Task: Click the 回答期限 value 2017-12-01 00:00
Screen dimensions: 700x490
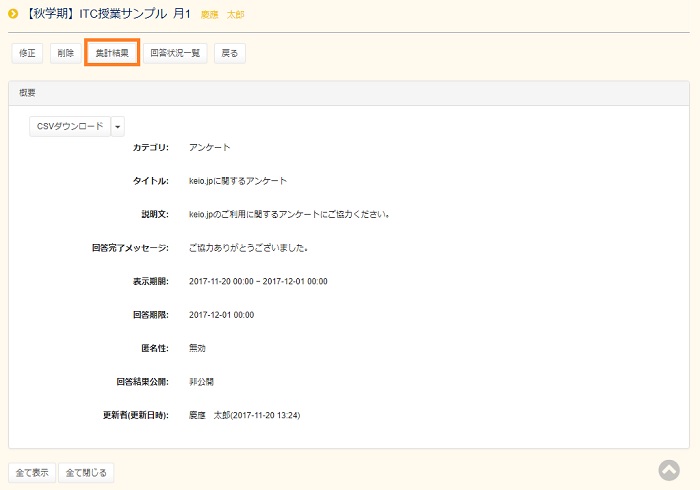Action: [221, 315]
